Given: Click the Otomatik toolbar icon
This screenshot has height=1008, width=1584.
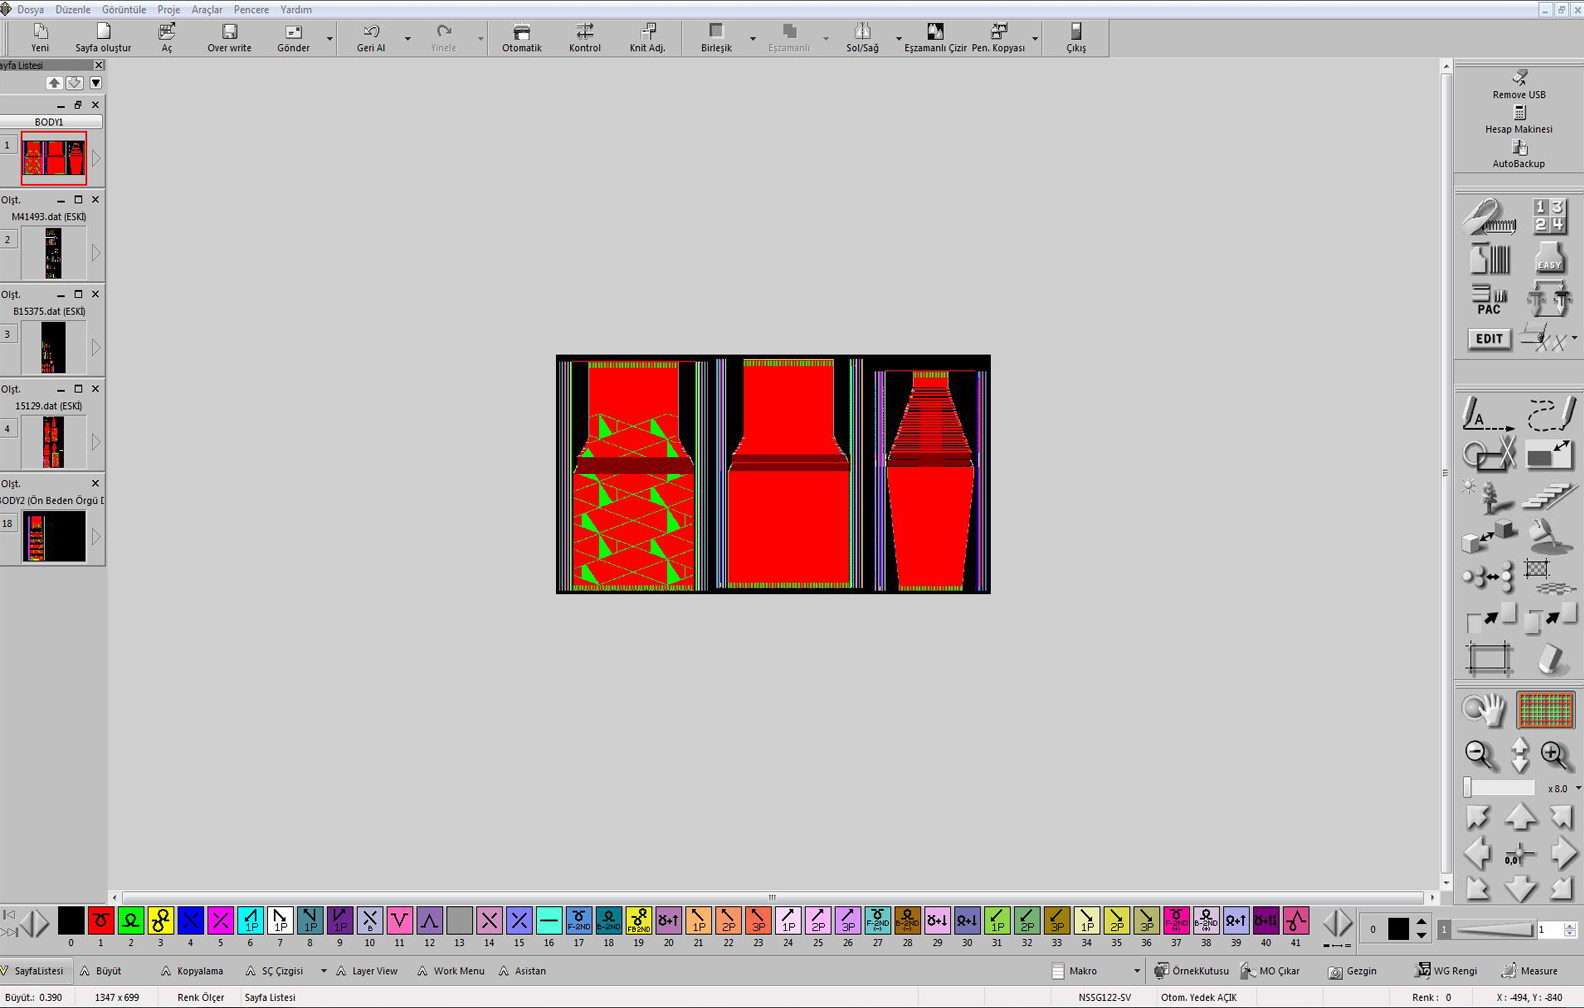Looking at the screenshot, I should (x=521, y=38).
